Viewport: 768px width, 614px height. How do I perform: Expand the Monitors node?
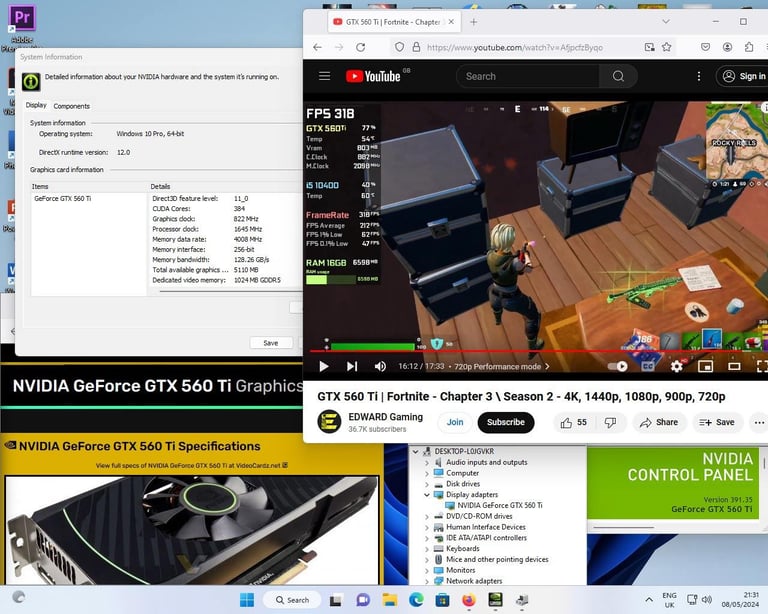[427, 570]
